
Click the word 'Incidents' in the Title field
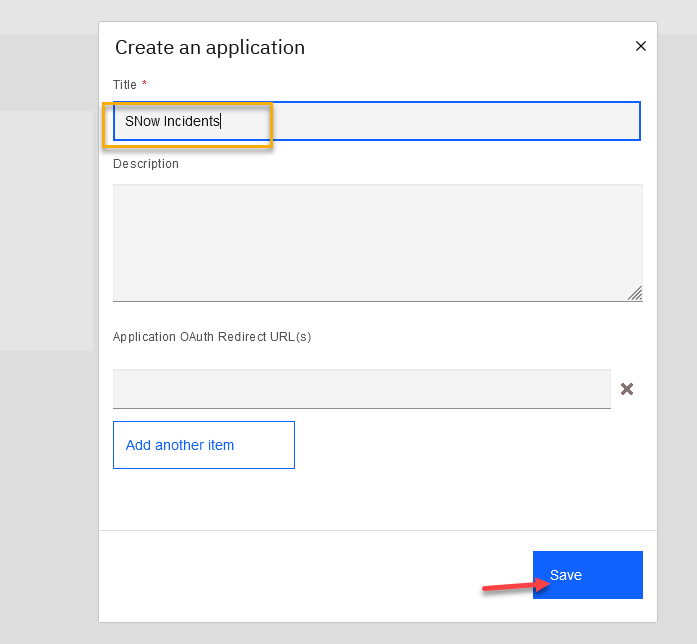(191, 121)
